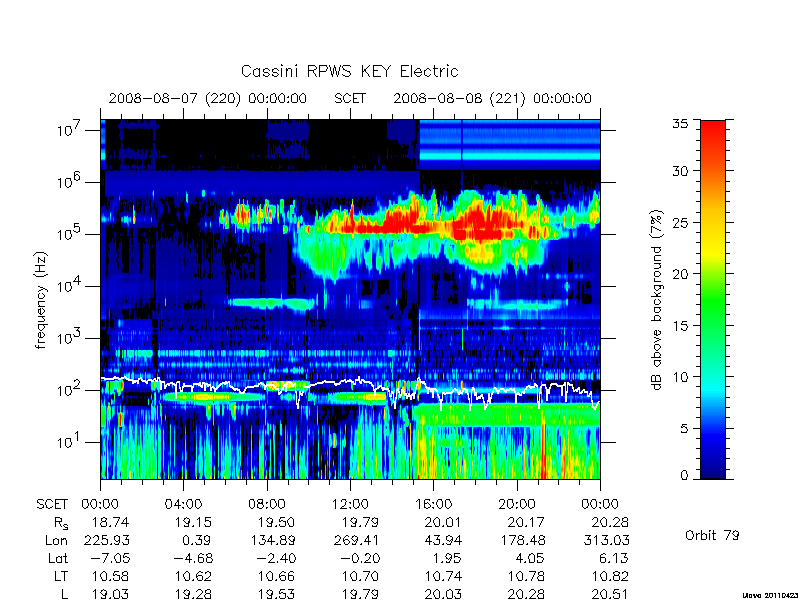
Task: Click the Rs value 20.01
Action: point(442,522)
